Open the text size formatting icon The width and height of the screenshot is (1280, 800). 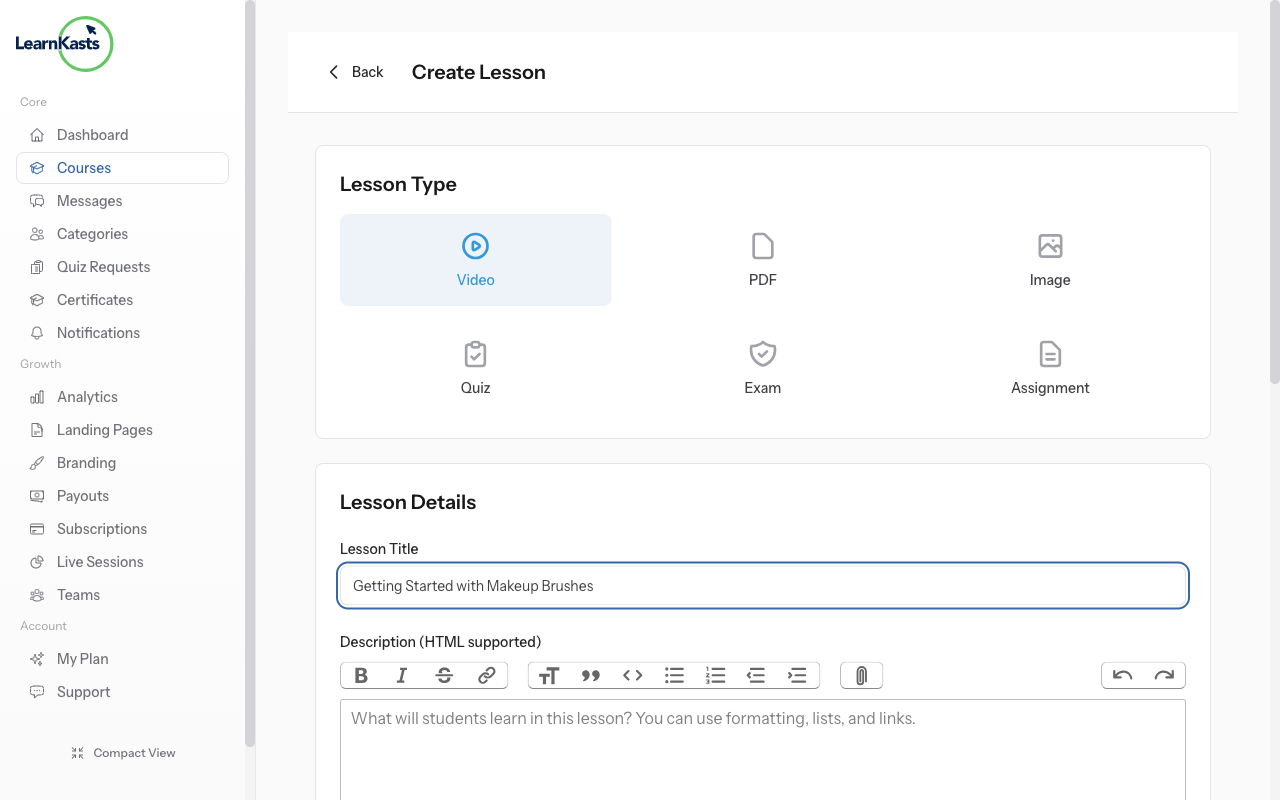(549, 675)
